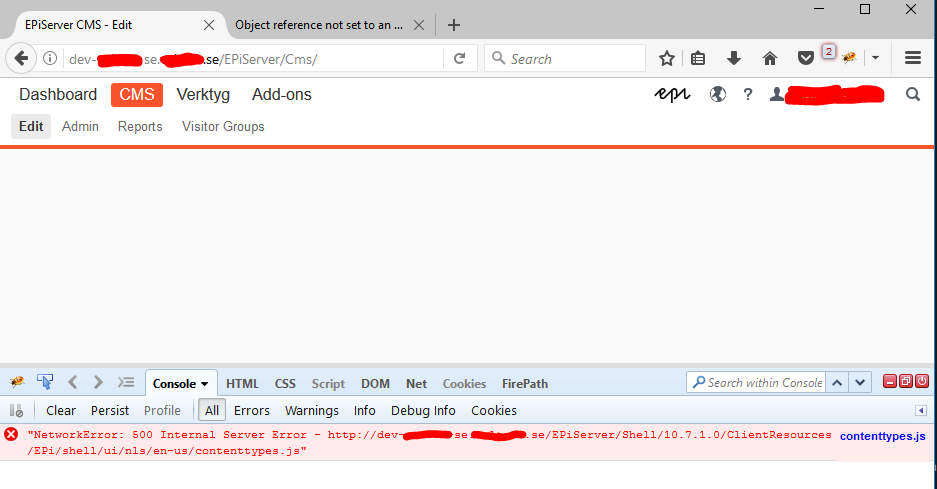
Task: Focus the browser URL address bar
Action: click(254, 59)
